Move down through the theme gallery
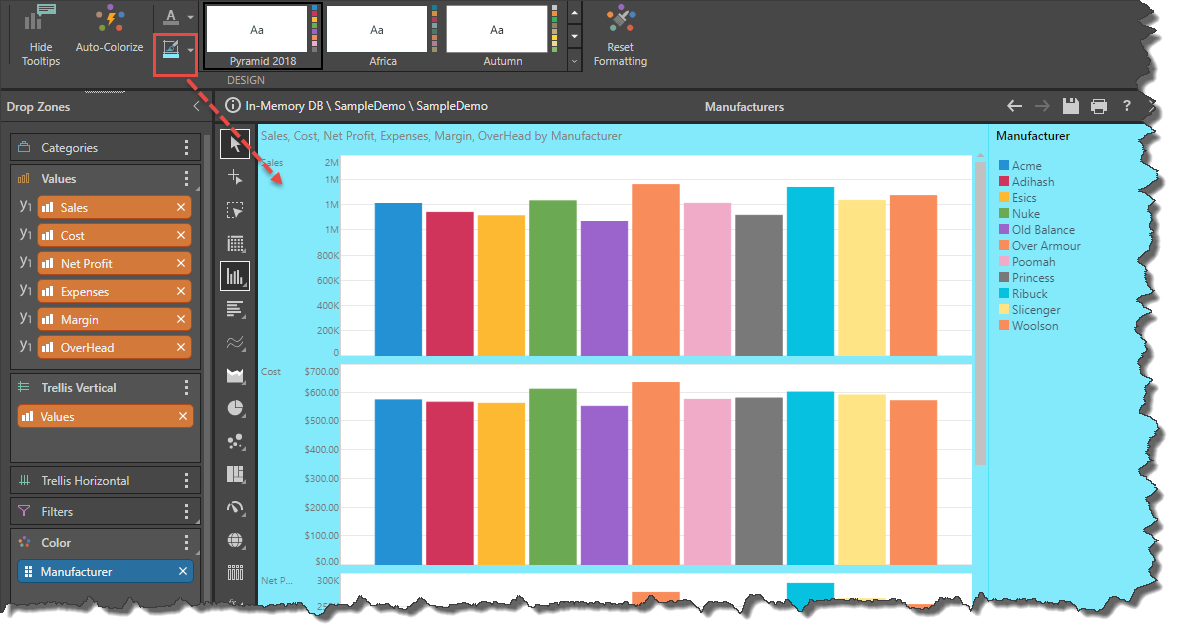Screen dimensions: 1181x636 (575, 36)
